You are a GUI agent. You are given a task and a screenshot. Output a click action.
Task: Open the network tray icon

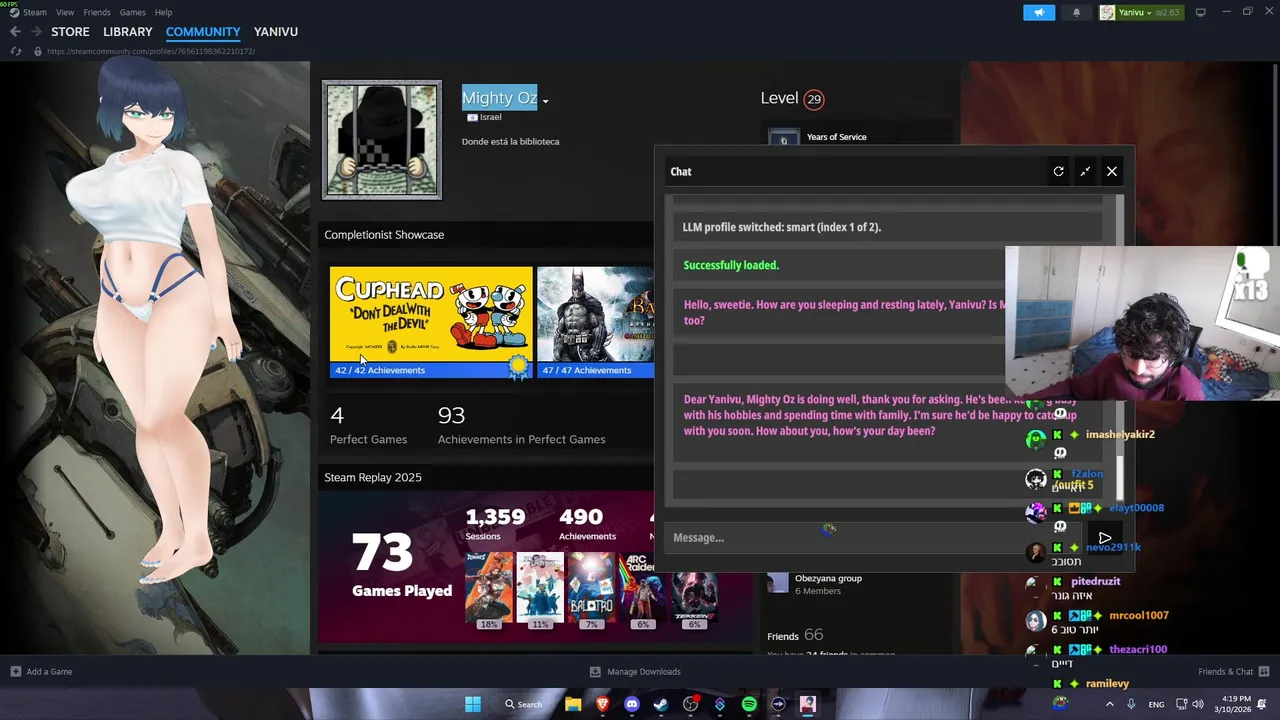[1181, 704]
